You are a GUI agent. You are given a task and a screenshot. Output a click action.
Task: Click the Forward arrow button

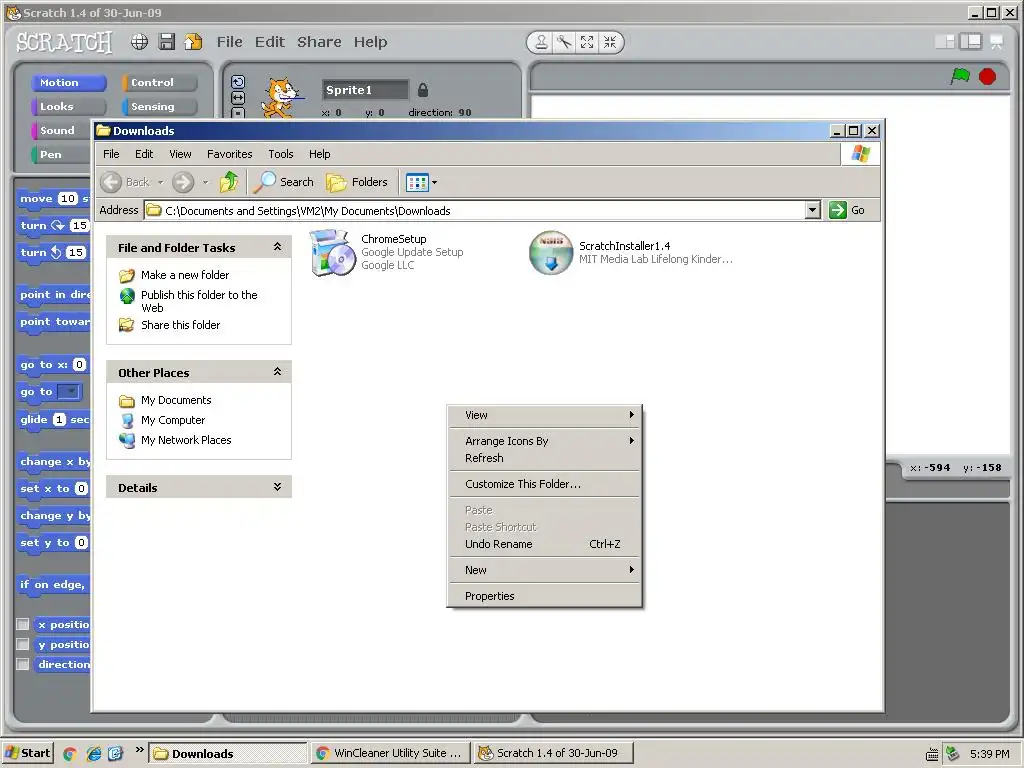point(184,182)
